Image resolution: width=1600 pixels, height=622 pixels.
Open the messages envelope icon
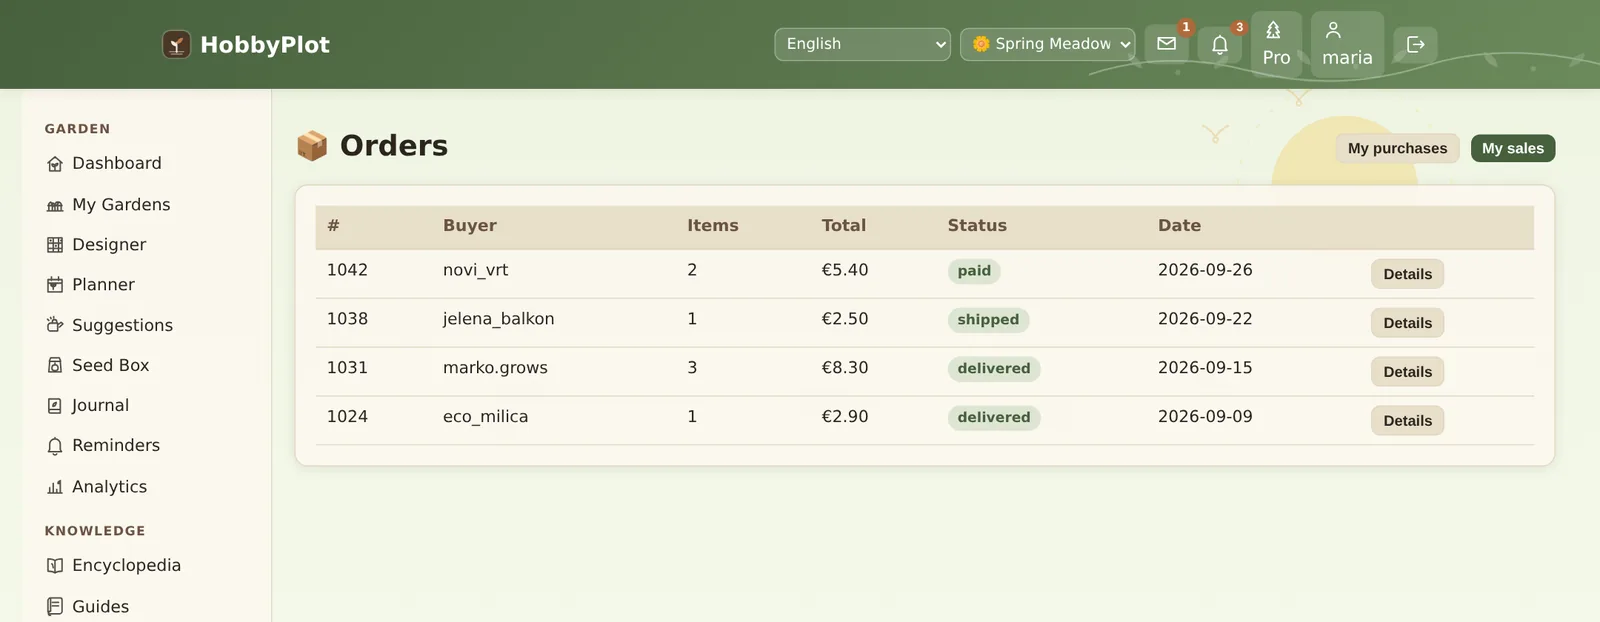tap(1166, 44)
